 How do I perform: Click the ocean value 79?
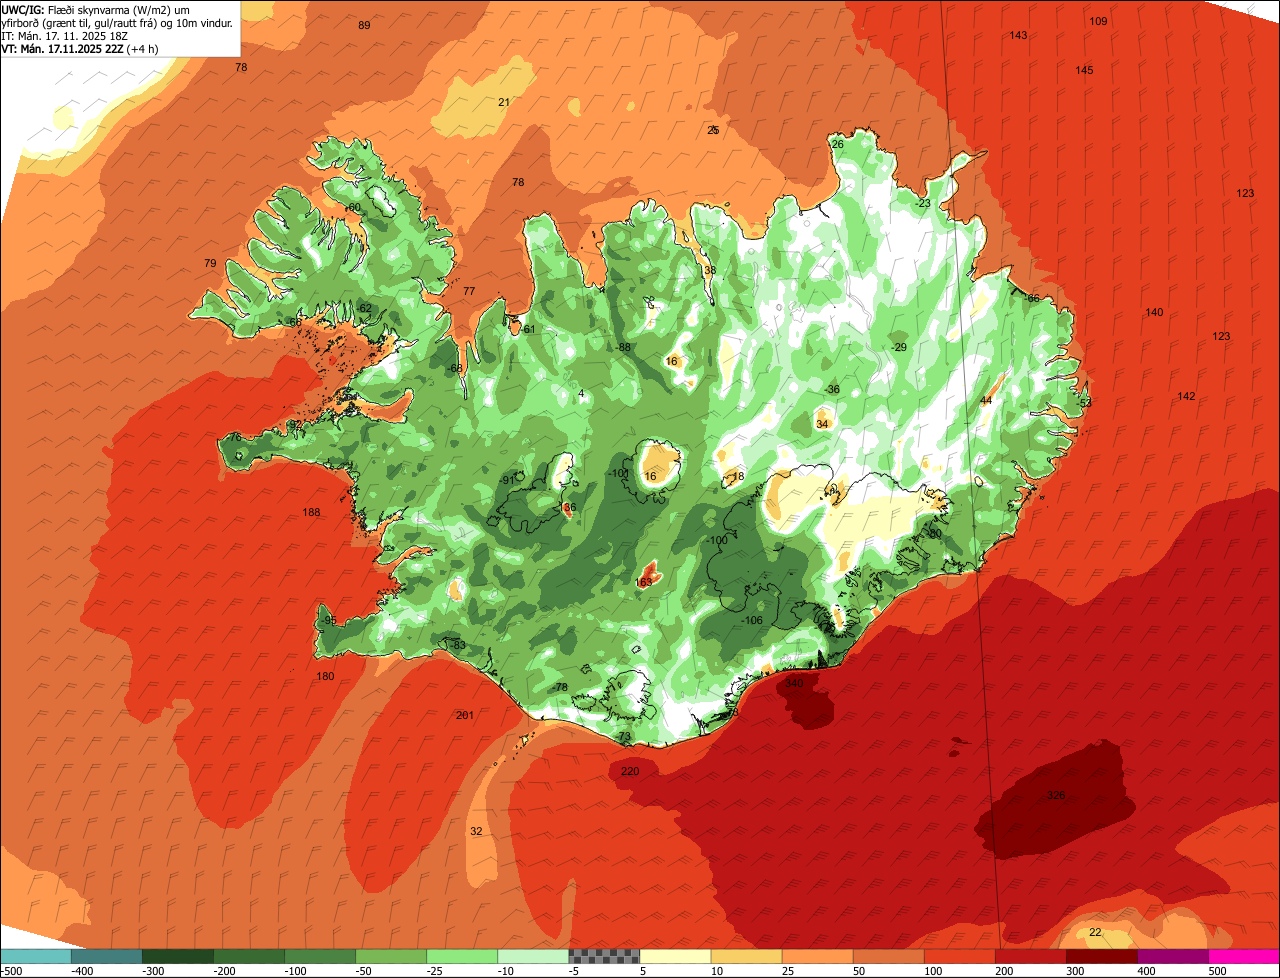click(210, 263)
